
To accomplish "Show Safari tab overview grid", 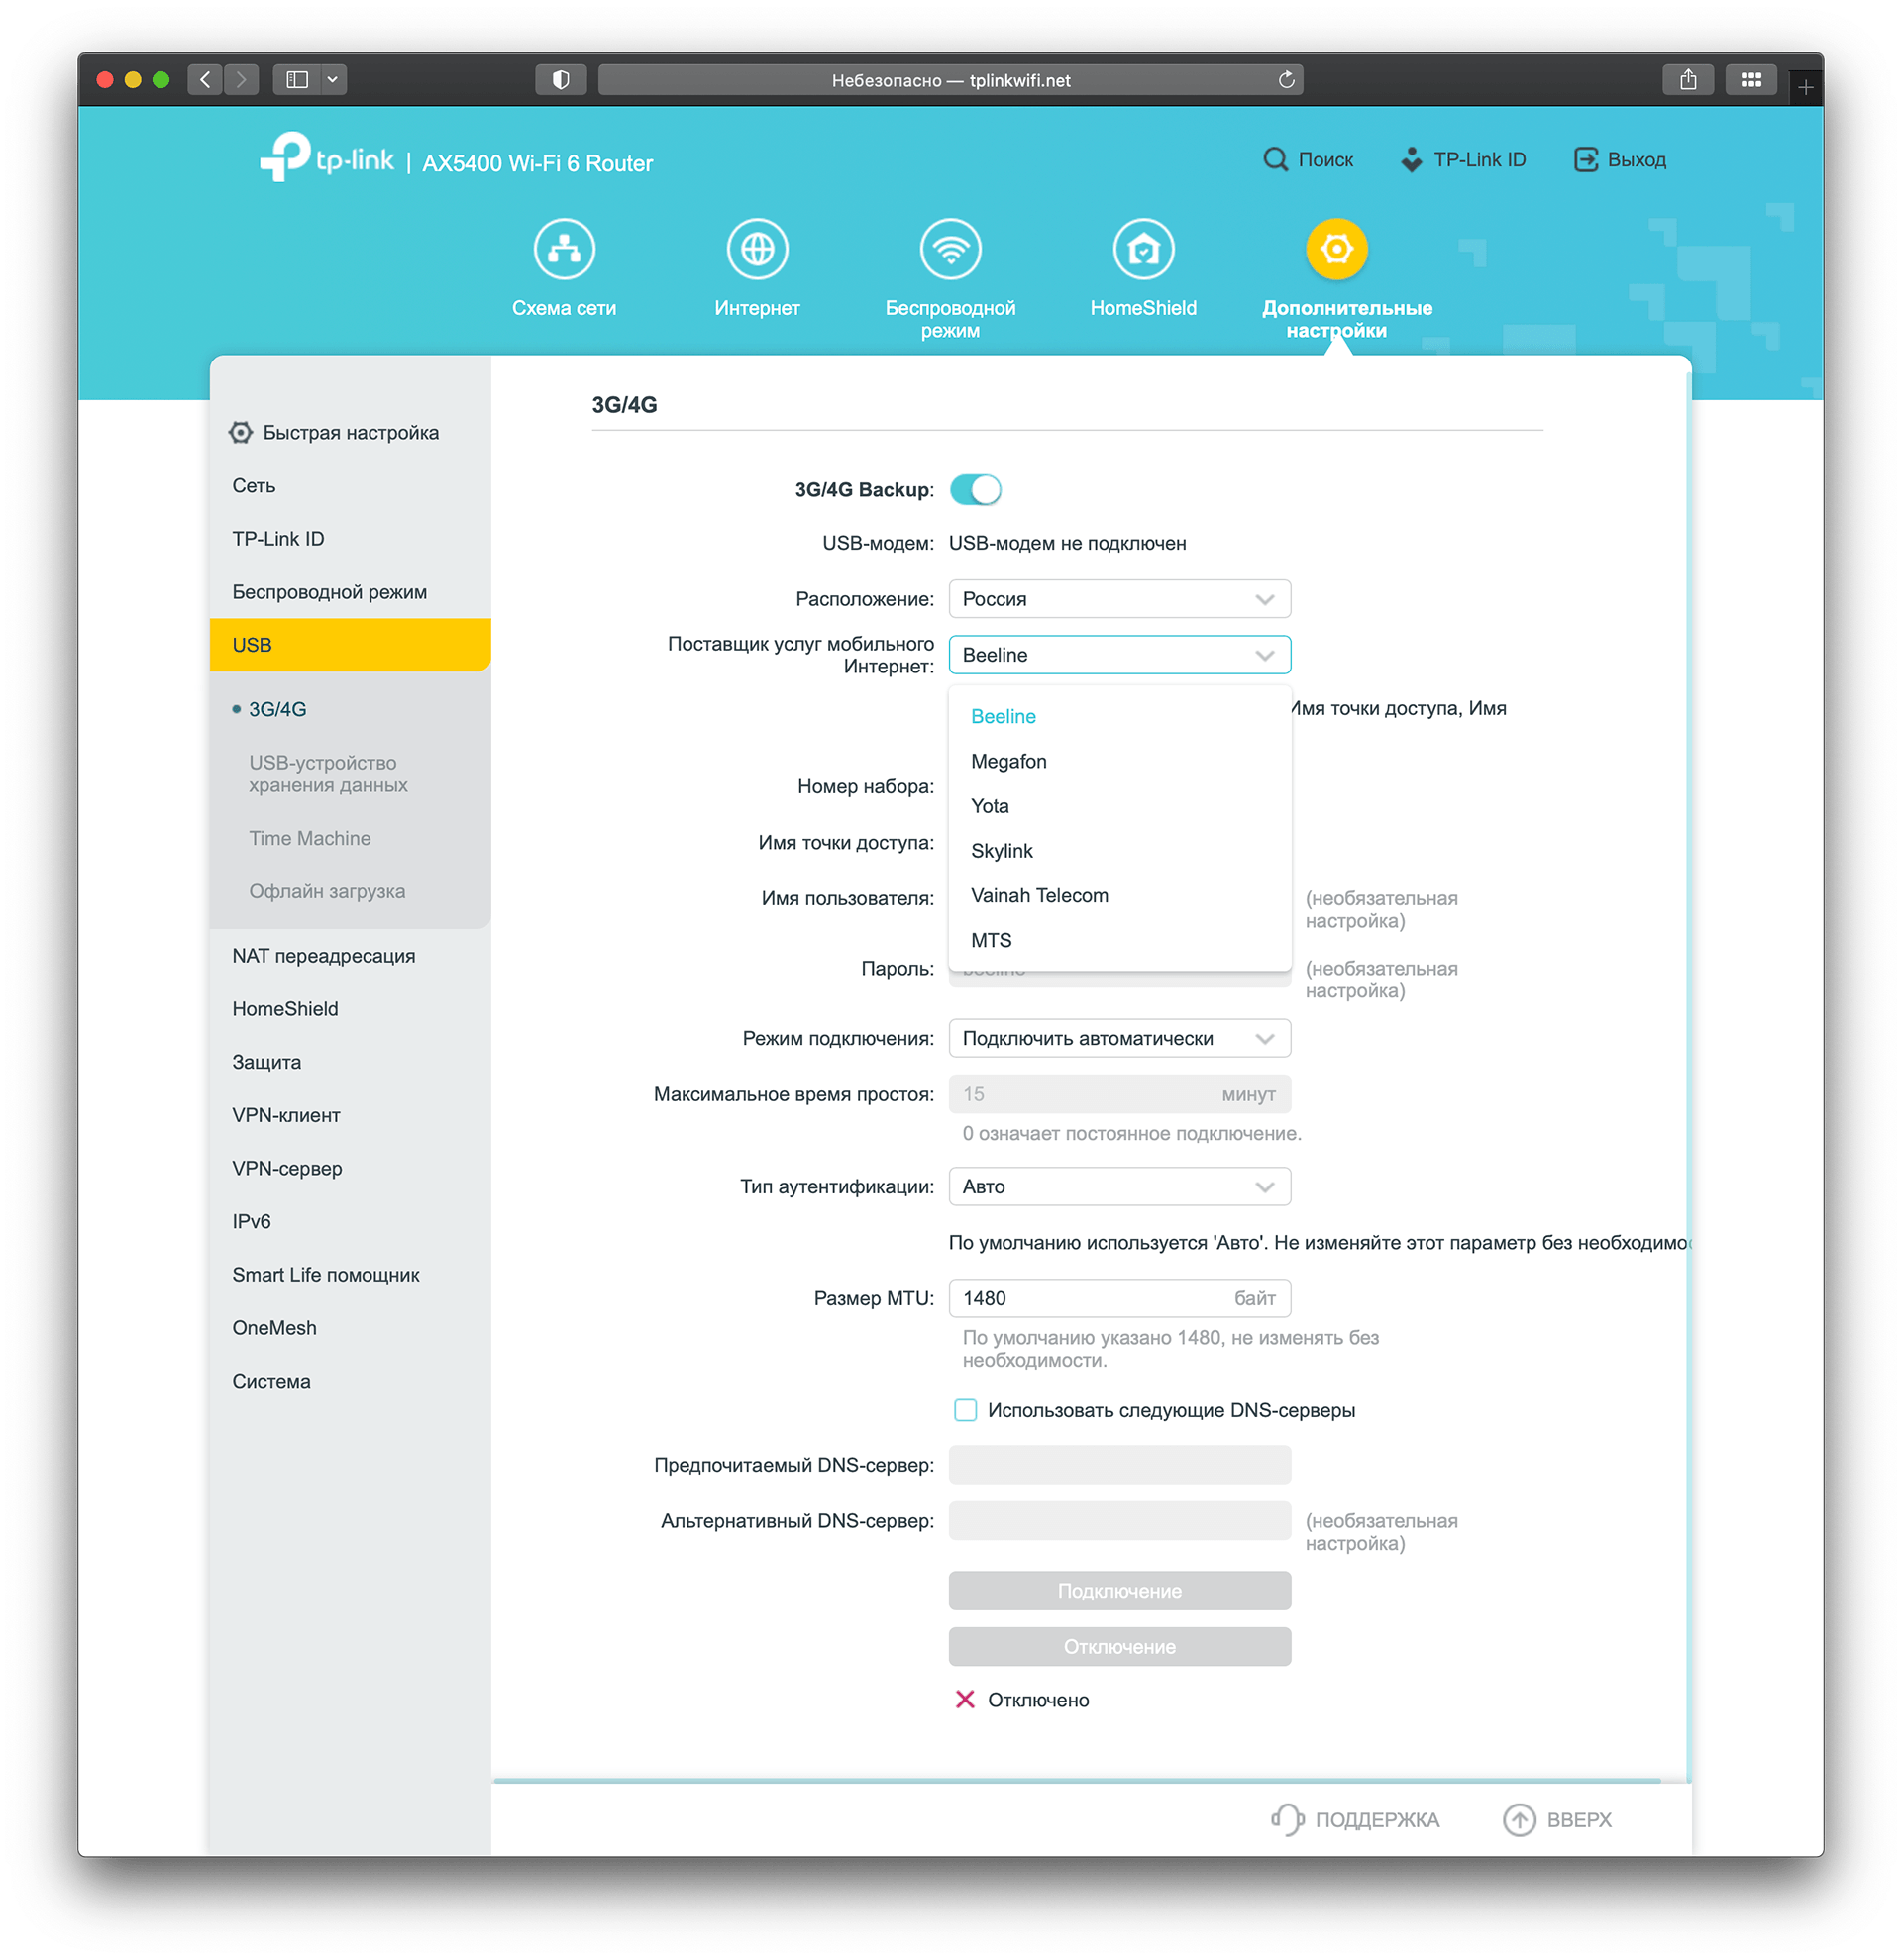I will (1750, 80).
